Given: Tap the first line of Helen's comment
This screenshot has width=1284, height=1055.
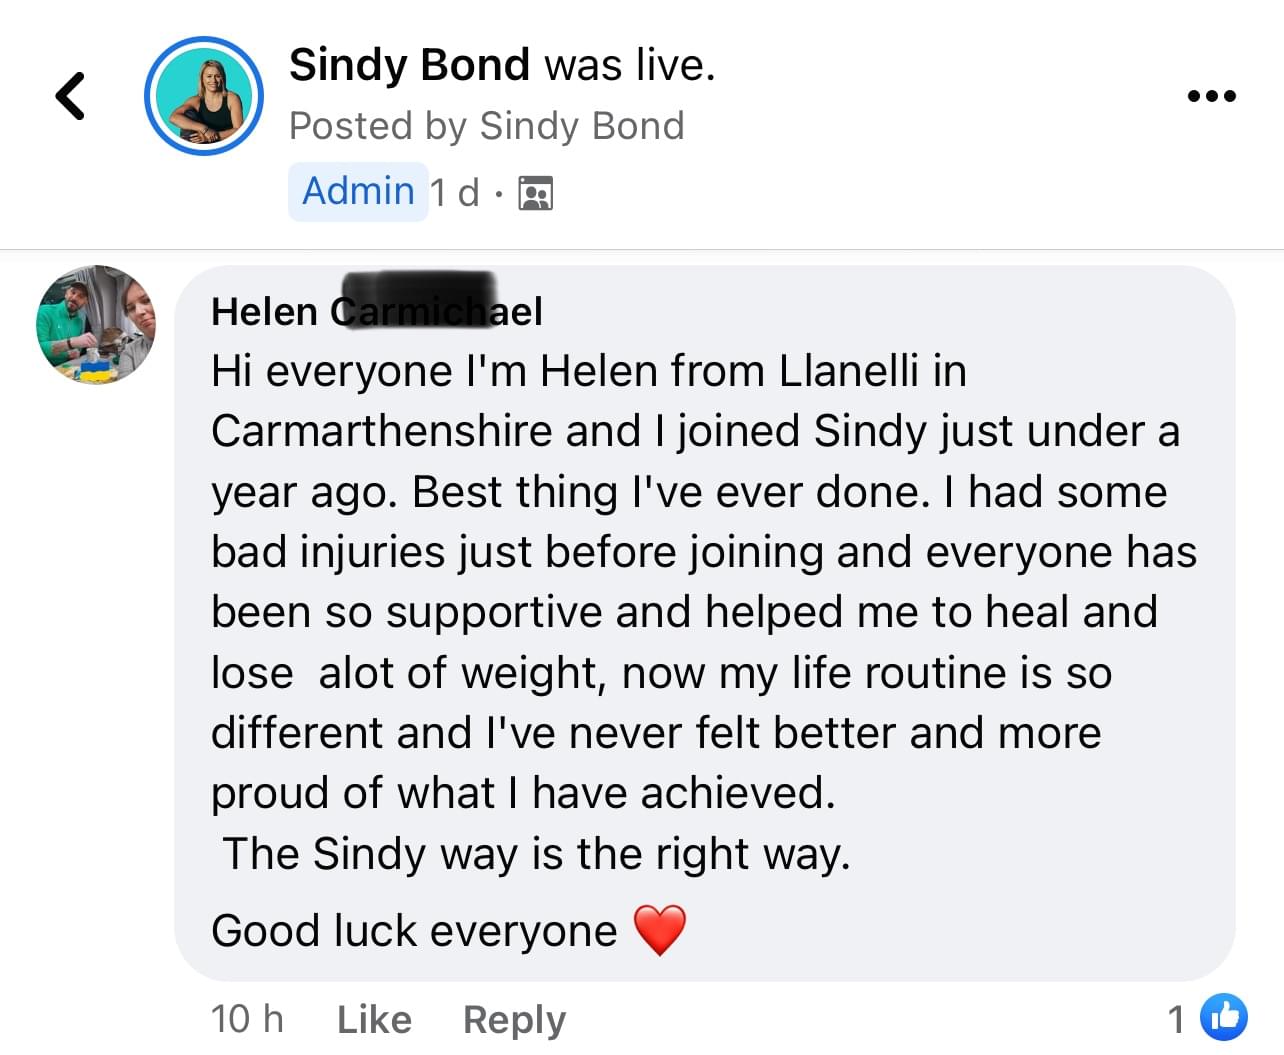Looking at the screenshot, I should click(x=588, y=372).
